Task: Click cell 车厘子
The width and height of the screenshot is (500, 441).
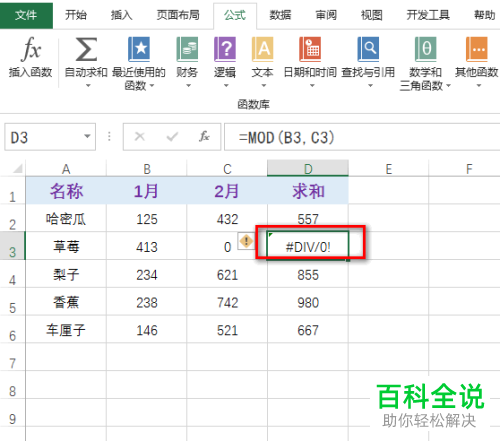Action: tap(66, 329)
